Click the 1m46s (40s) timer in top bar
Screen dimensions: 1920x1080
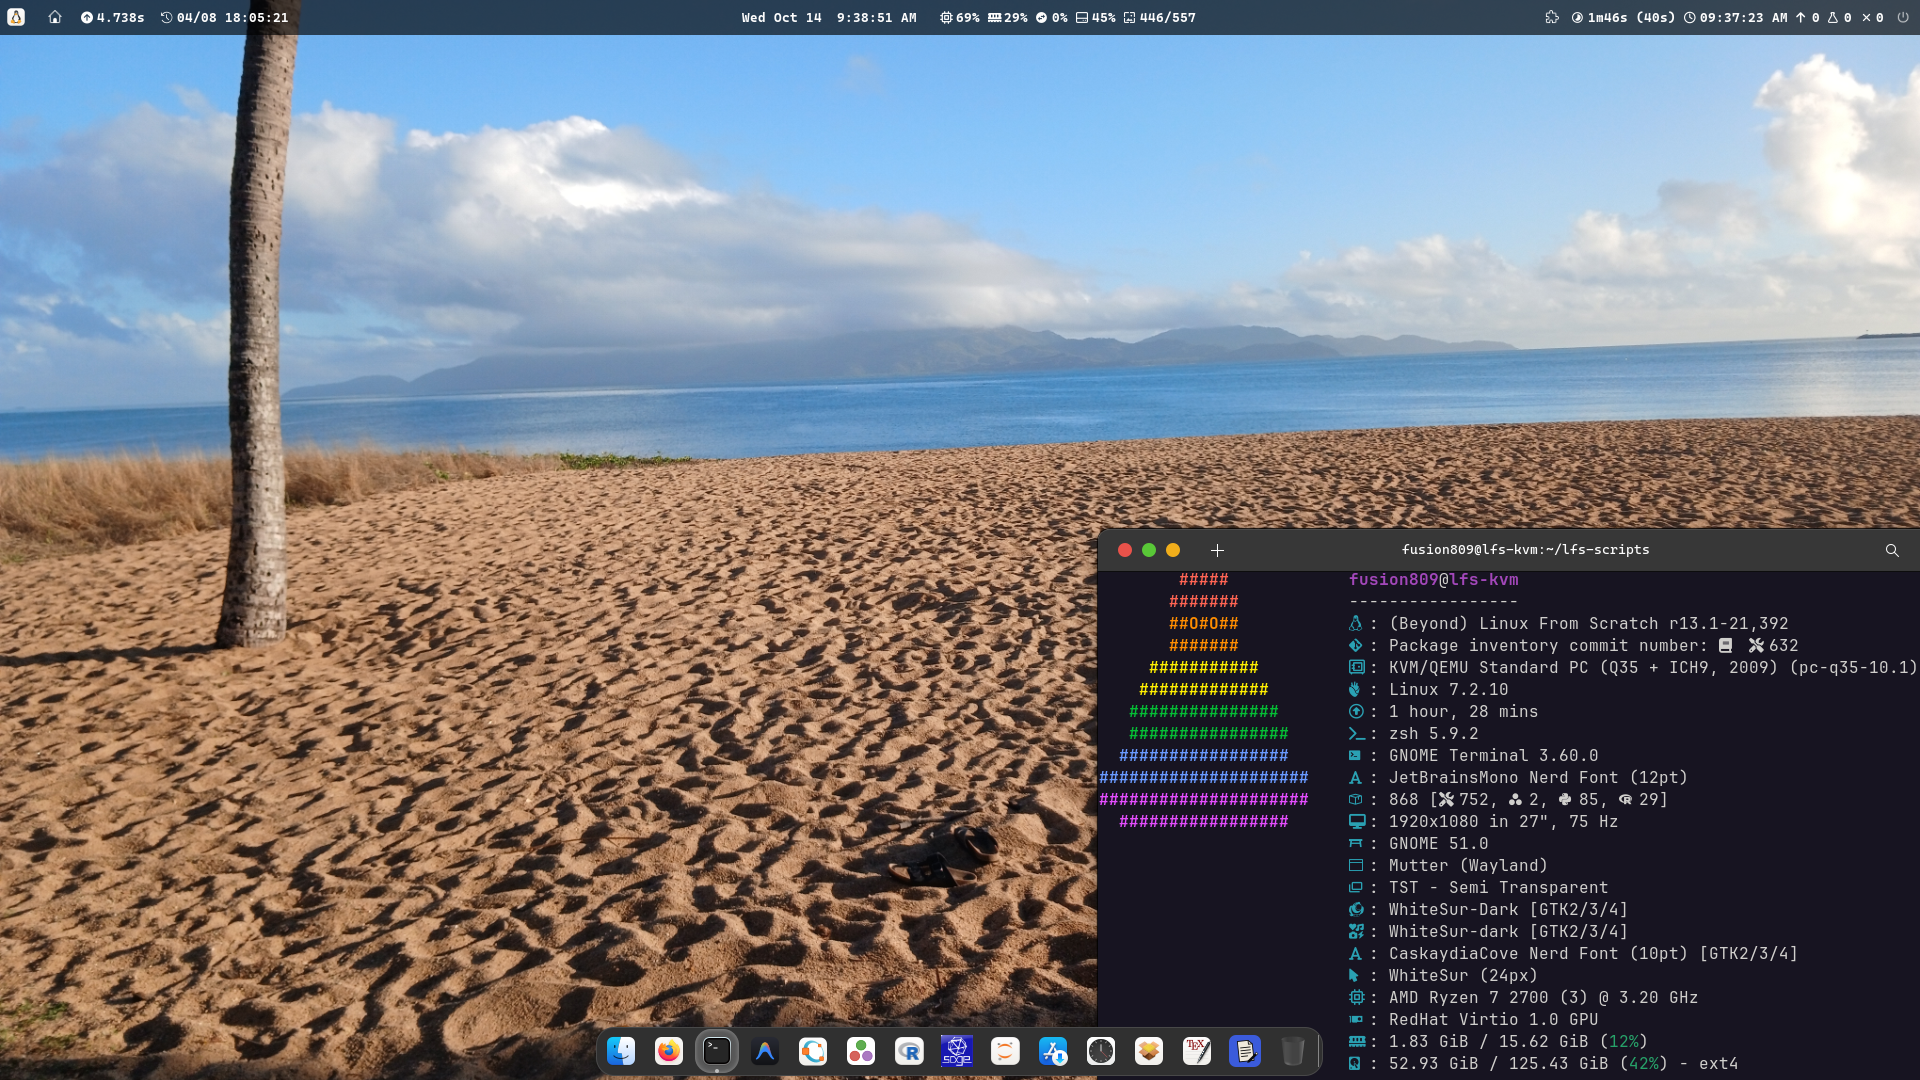click(x=1623, y=17)
